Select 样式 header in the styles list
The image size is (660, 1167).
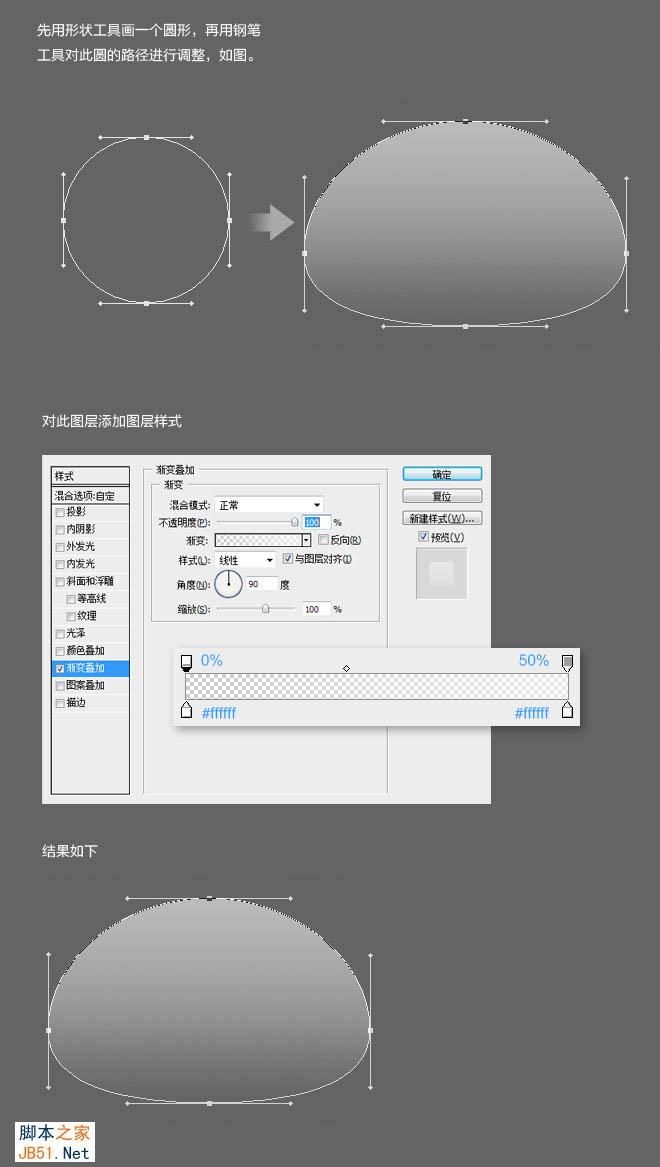90,476
